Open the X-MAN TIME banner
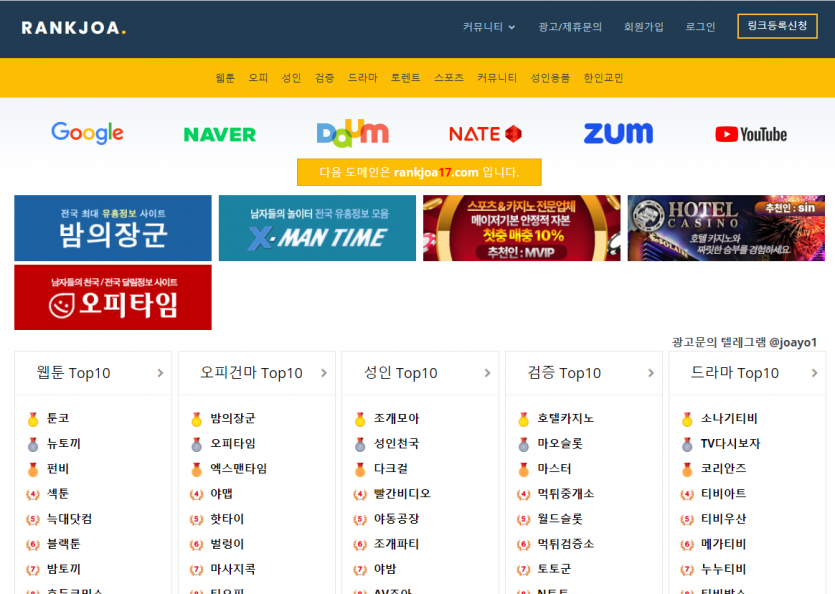 (x=317, y=228)
